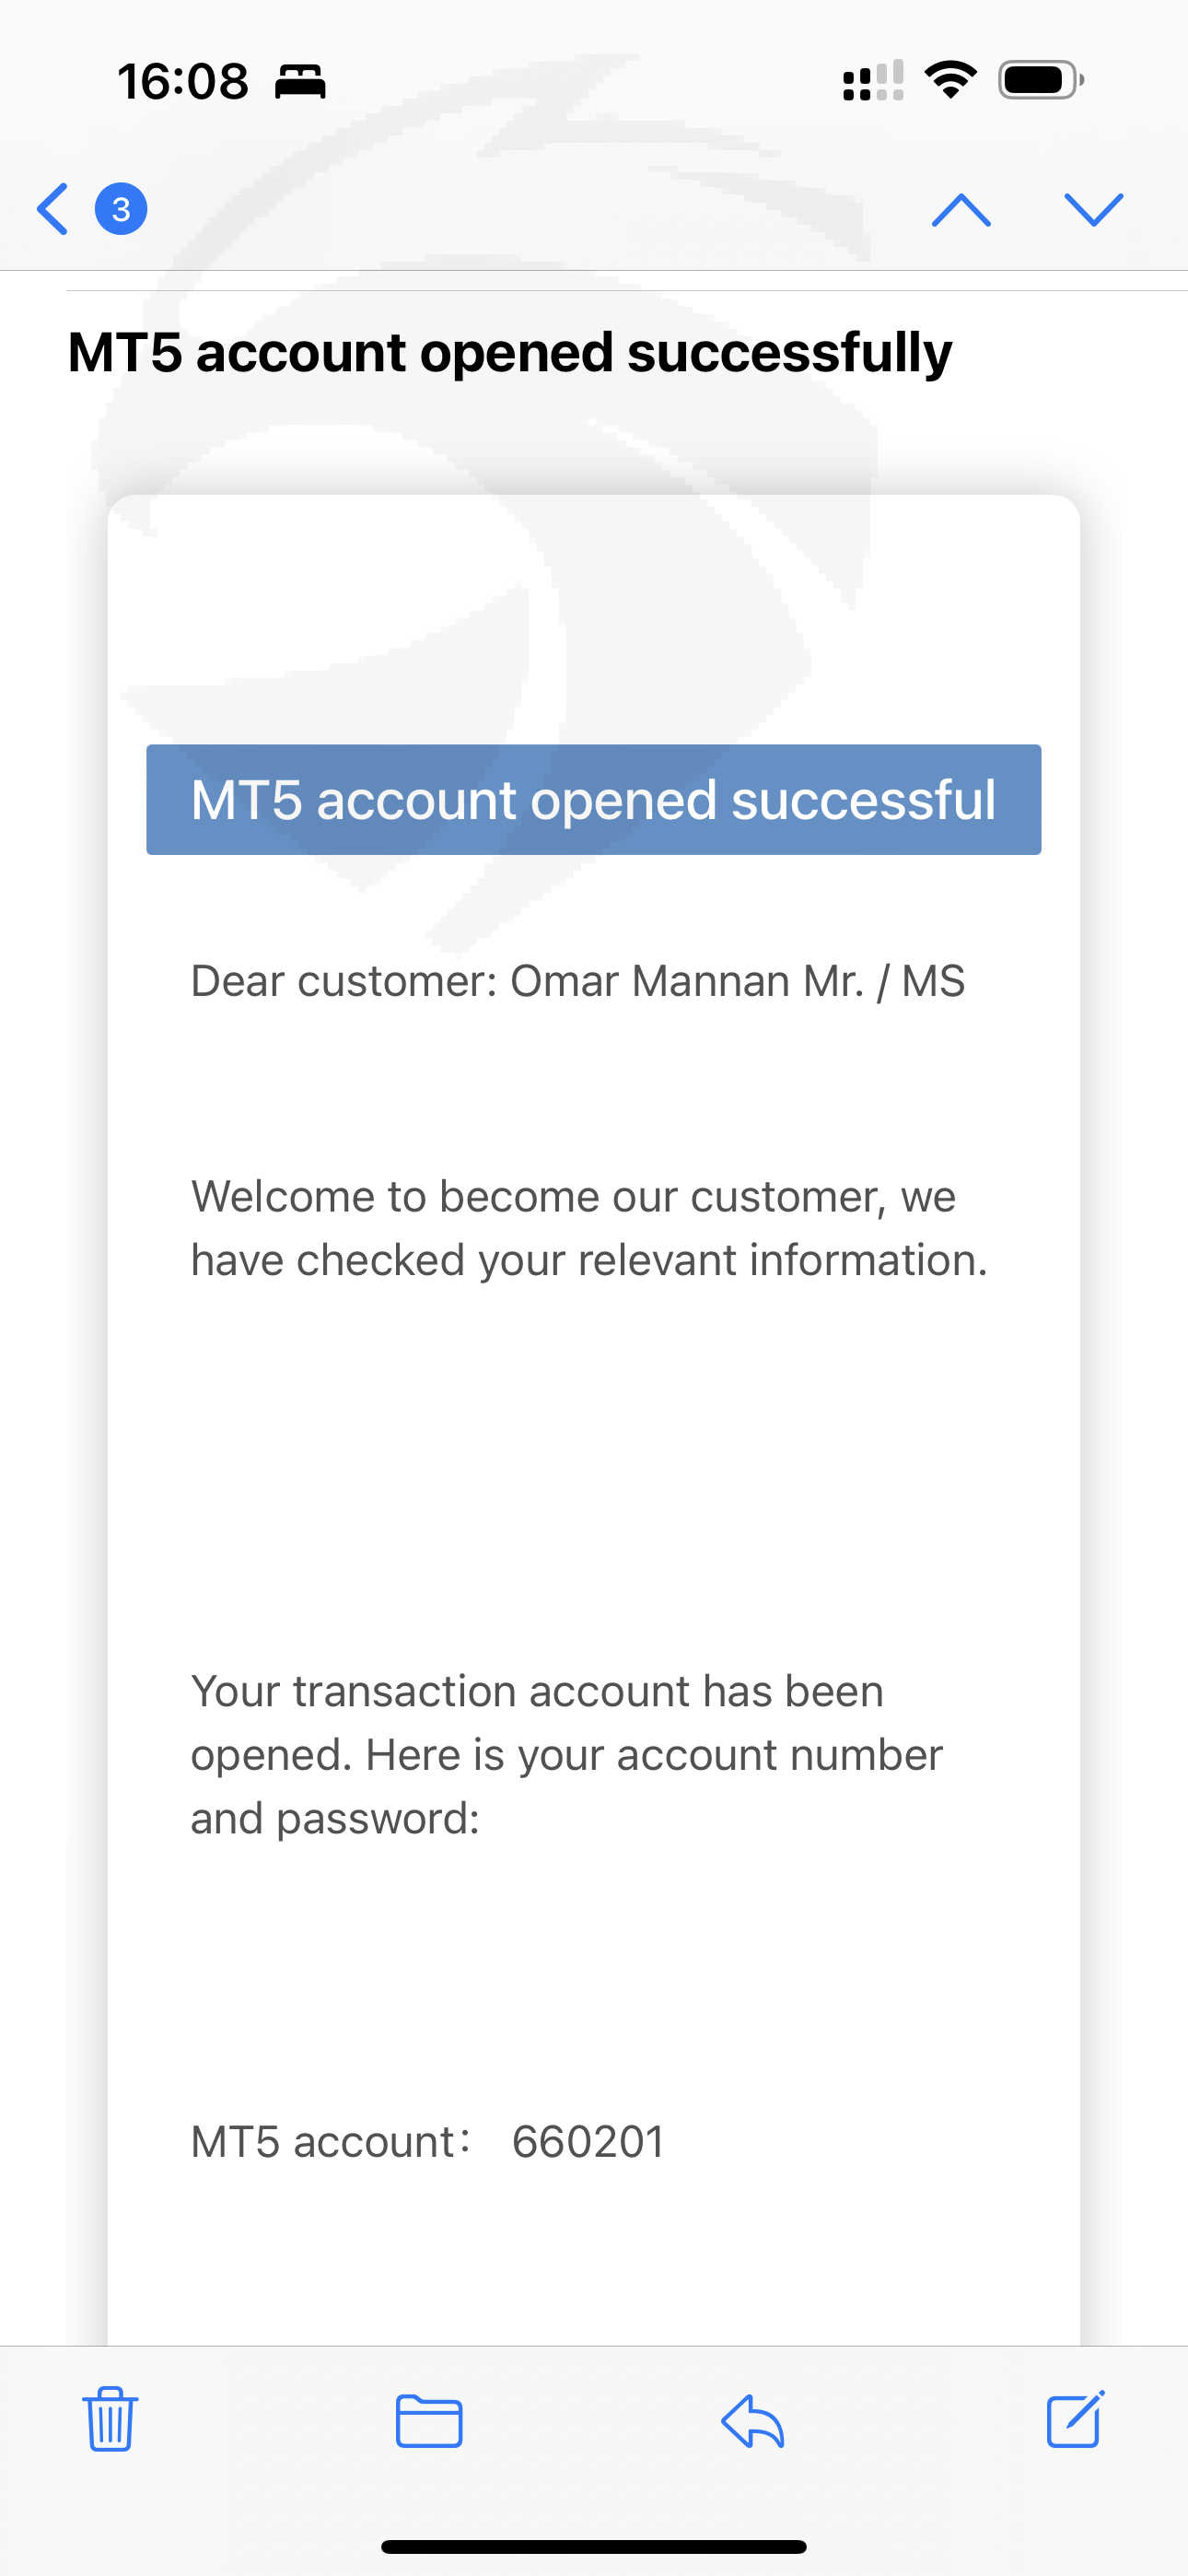The image size is (1188, 2576).
Task: Go to next message with down arrow
Action: pyautogui.click(x=1094, y=210)
